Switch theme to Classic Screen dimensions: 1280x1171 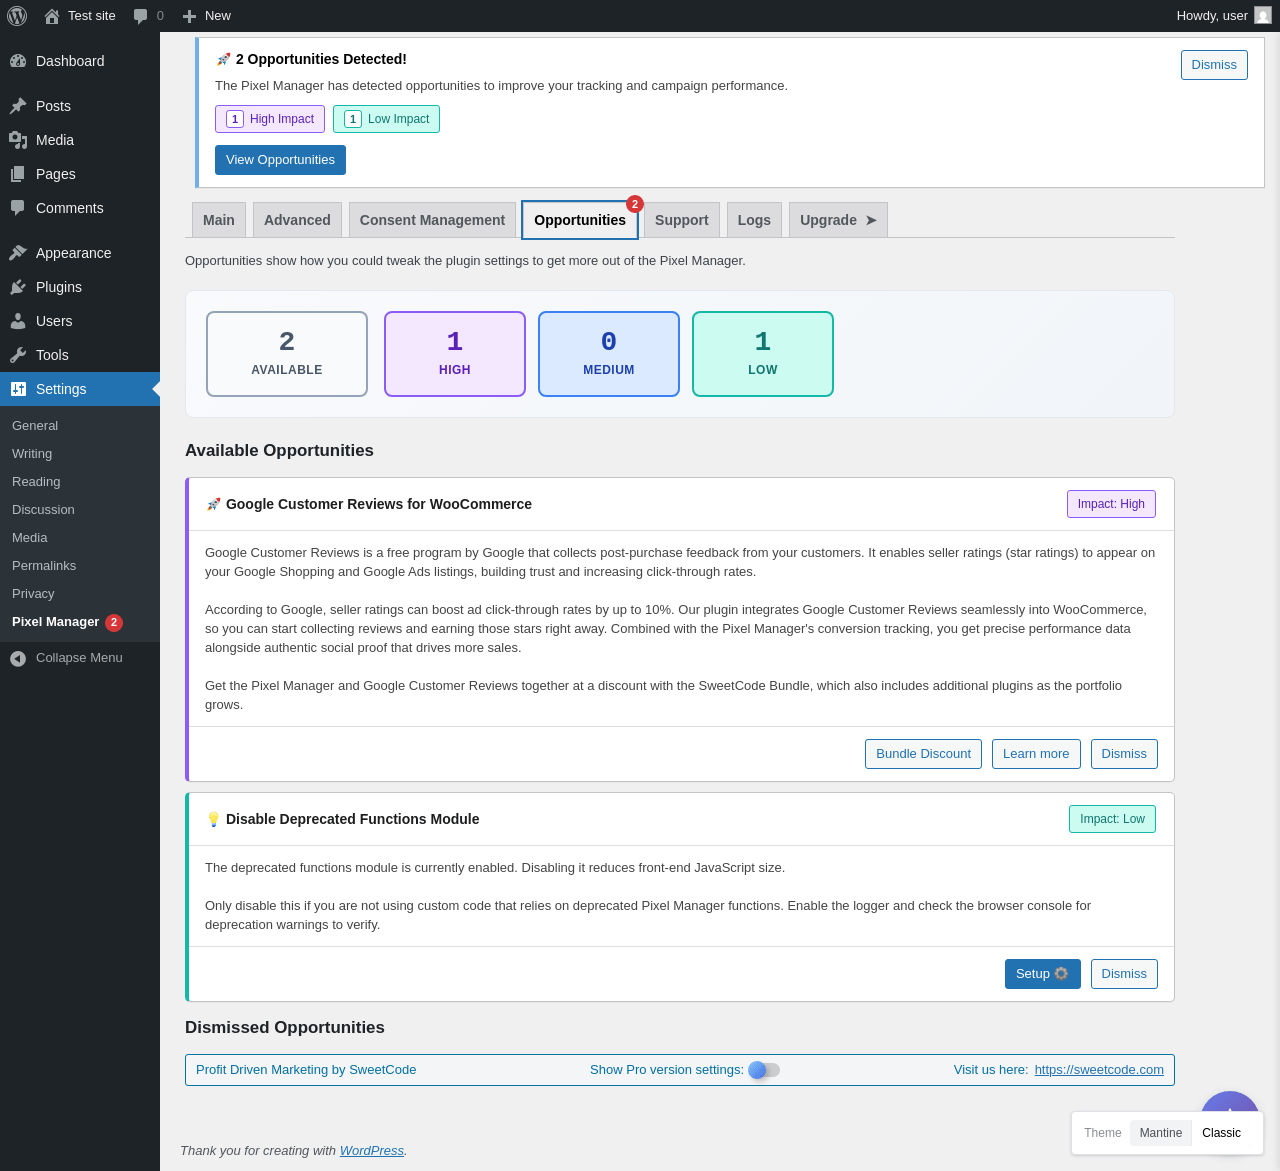1221,1133
